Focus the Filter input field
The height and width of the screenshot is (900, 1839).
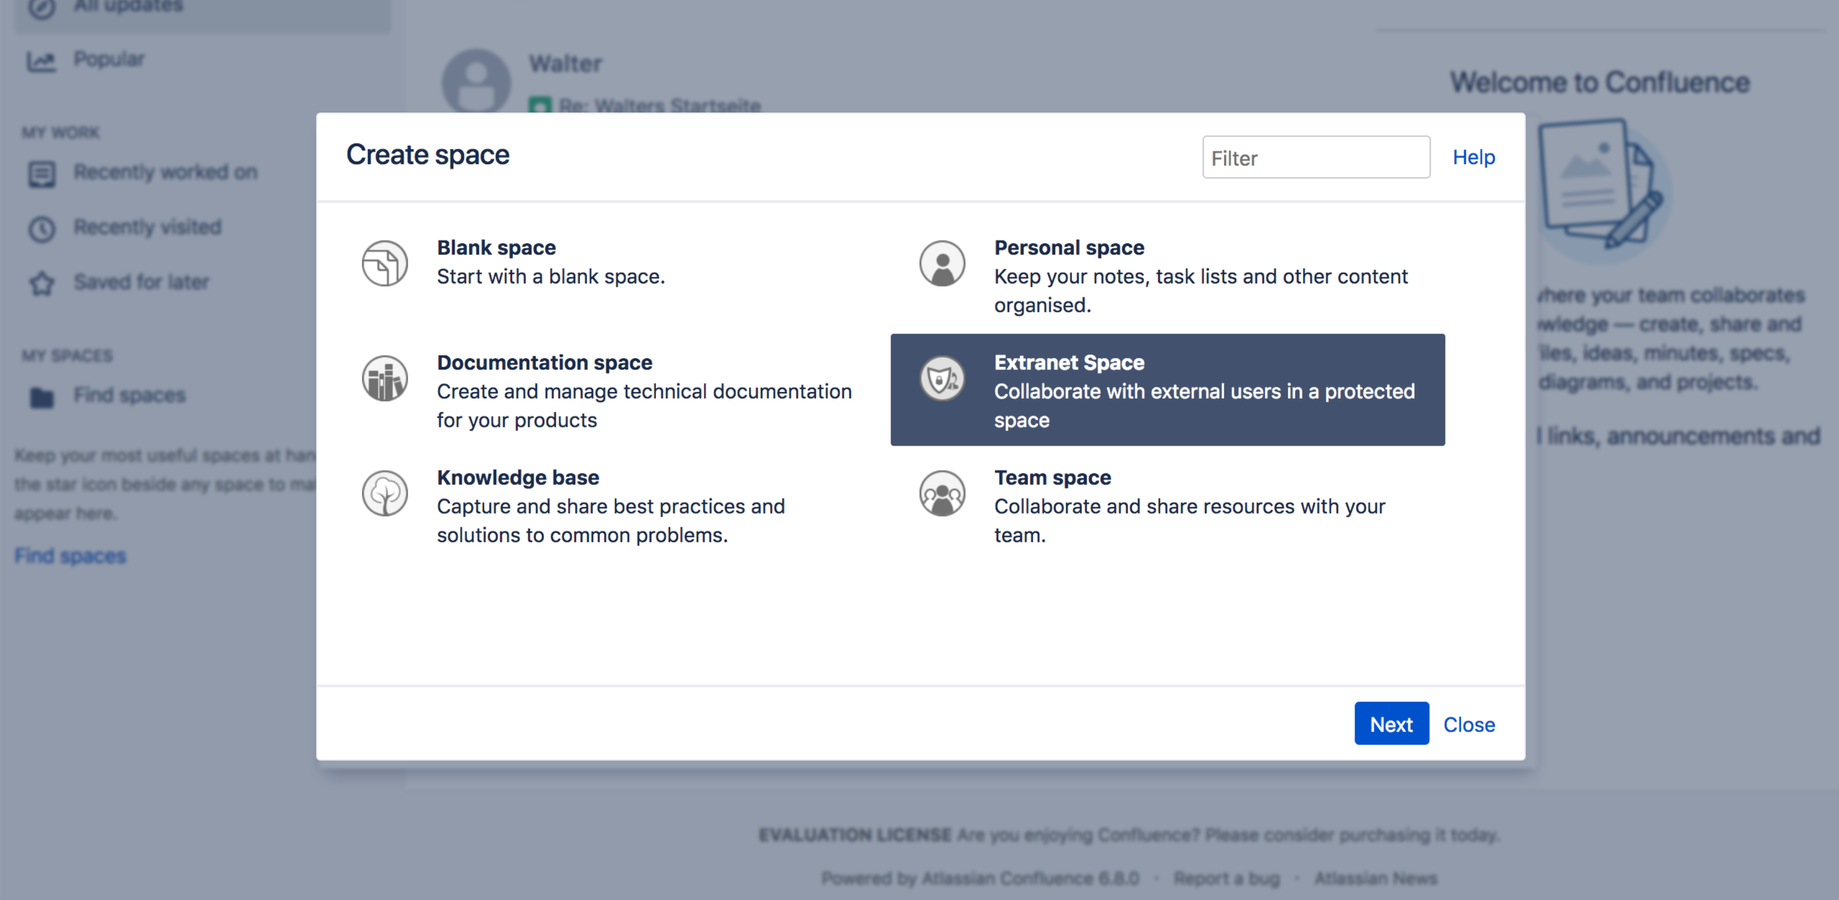pos(1316,157)
